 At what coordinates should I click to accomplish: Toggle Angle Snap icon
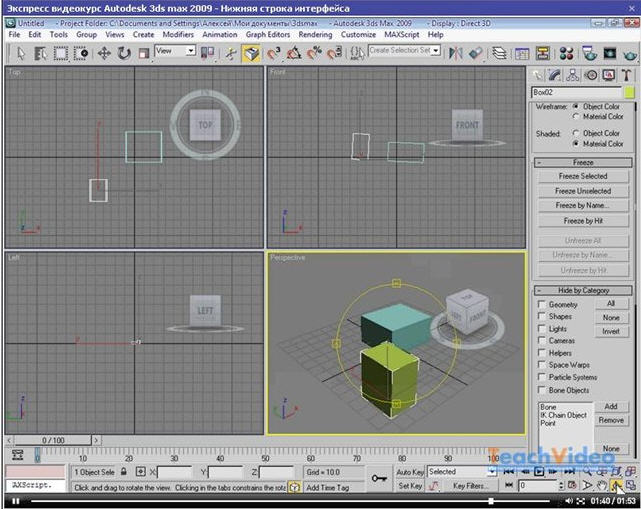(294, 54)
